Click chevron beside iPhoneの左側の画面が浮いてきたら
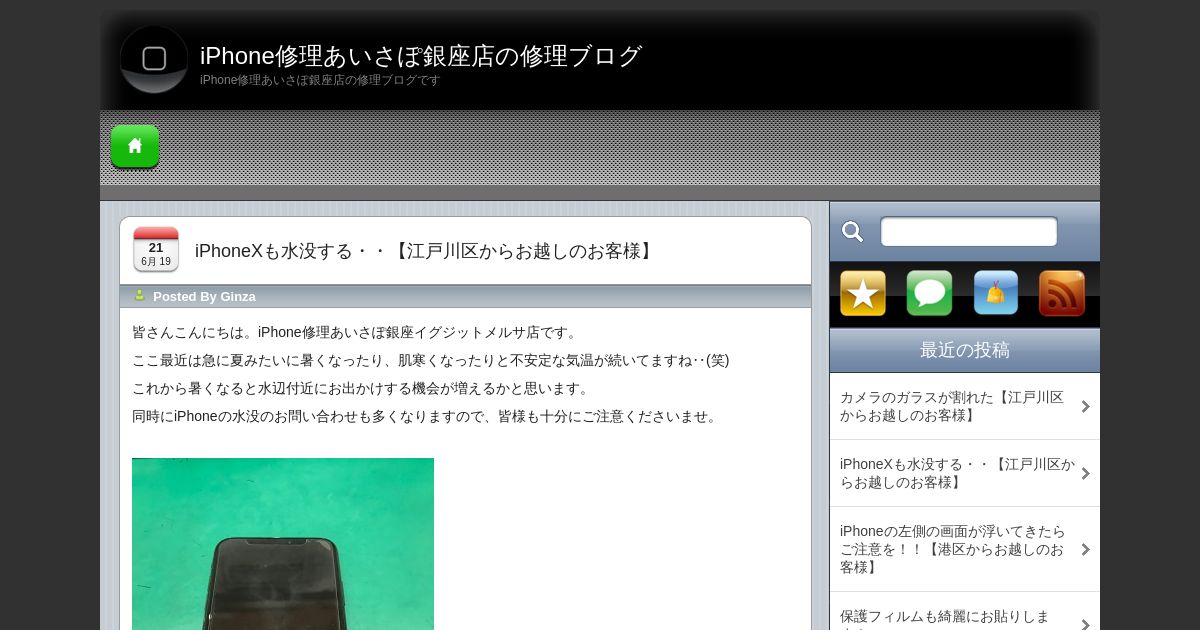Image resolution: width=1200 pixels, height=630 pixels. (x=1085, y=549)
